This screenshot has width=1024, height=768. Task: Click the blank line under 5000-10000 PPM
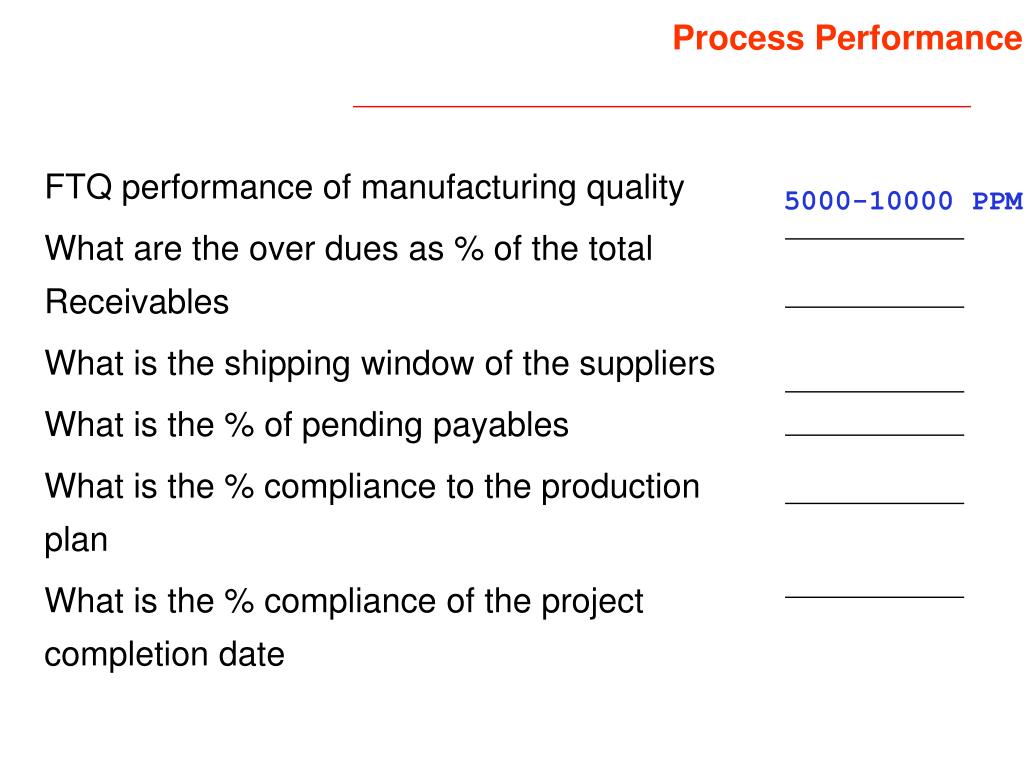coord(874,239)
